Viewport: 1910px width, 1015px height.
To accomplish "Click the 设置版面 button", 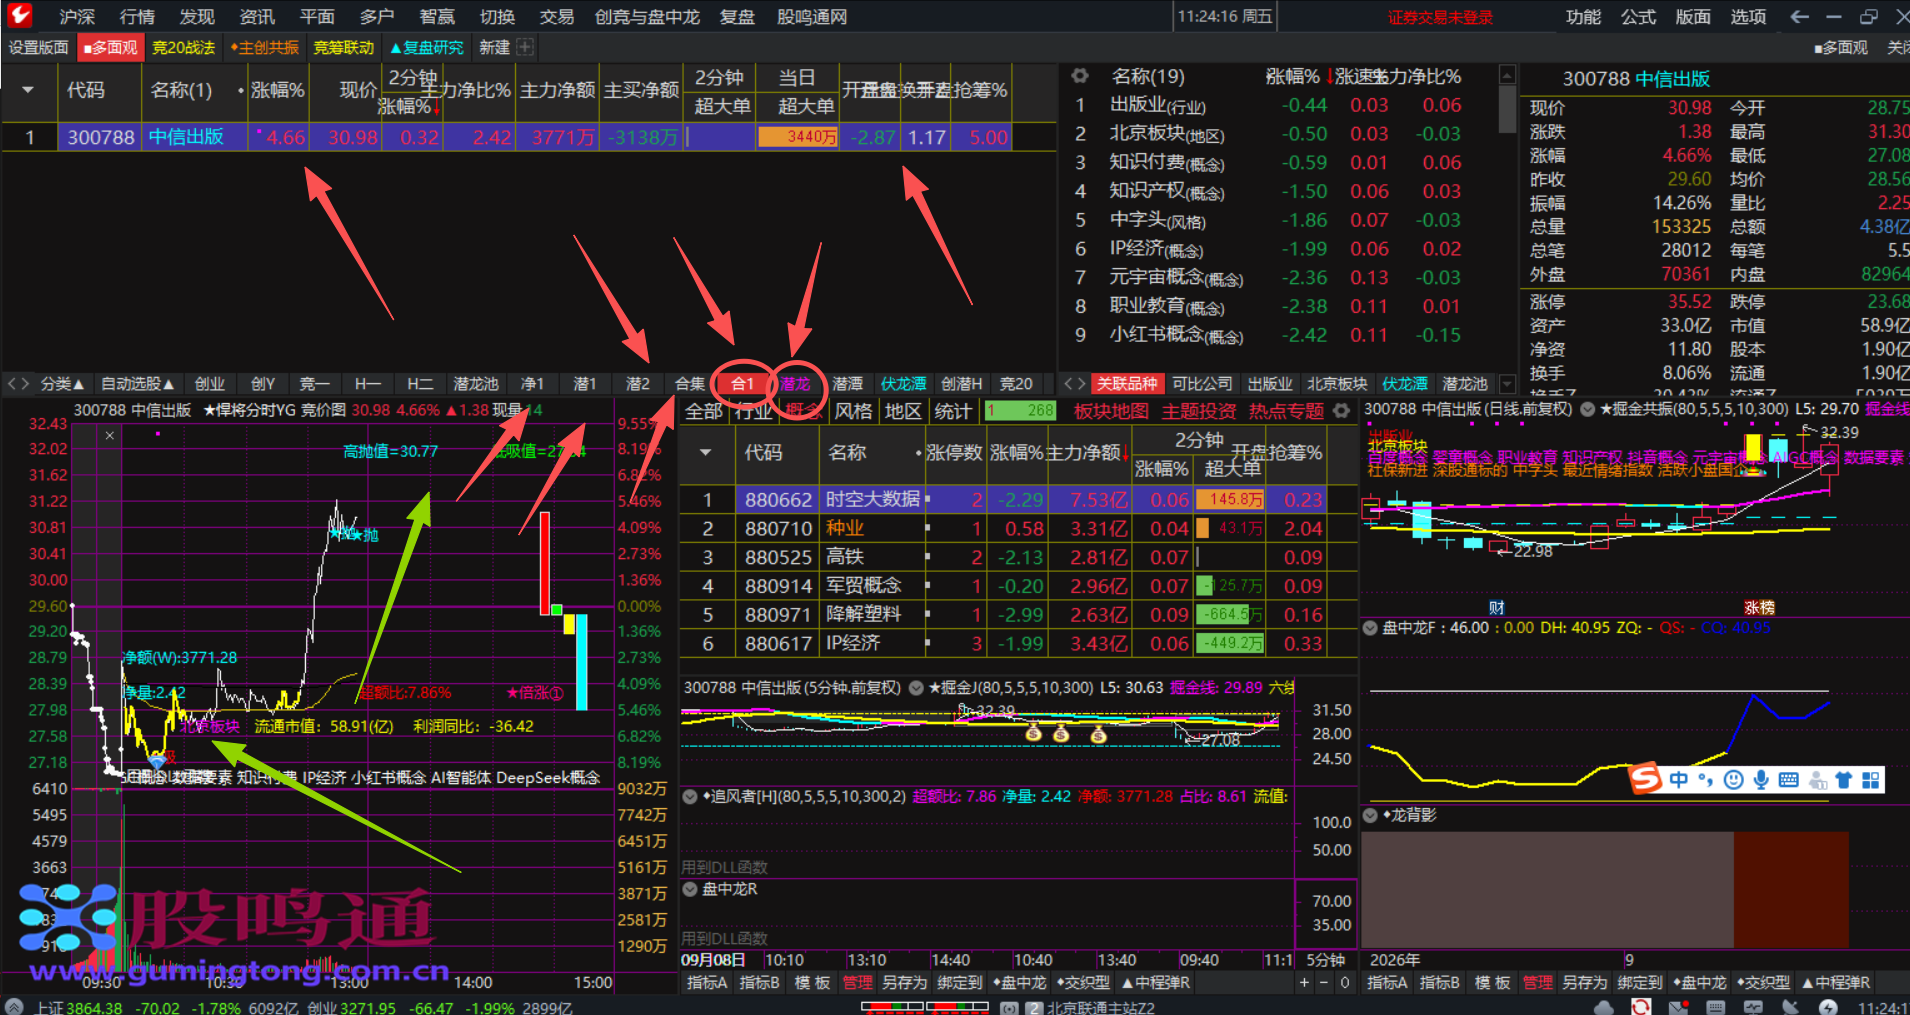I will click(x=38, y=47).
